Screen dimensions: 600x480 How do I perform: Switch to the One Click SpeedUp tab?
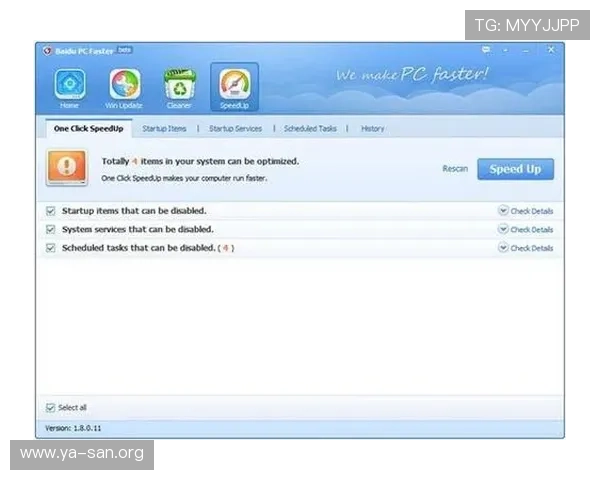[x=88, y=129]
